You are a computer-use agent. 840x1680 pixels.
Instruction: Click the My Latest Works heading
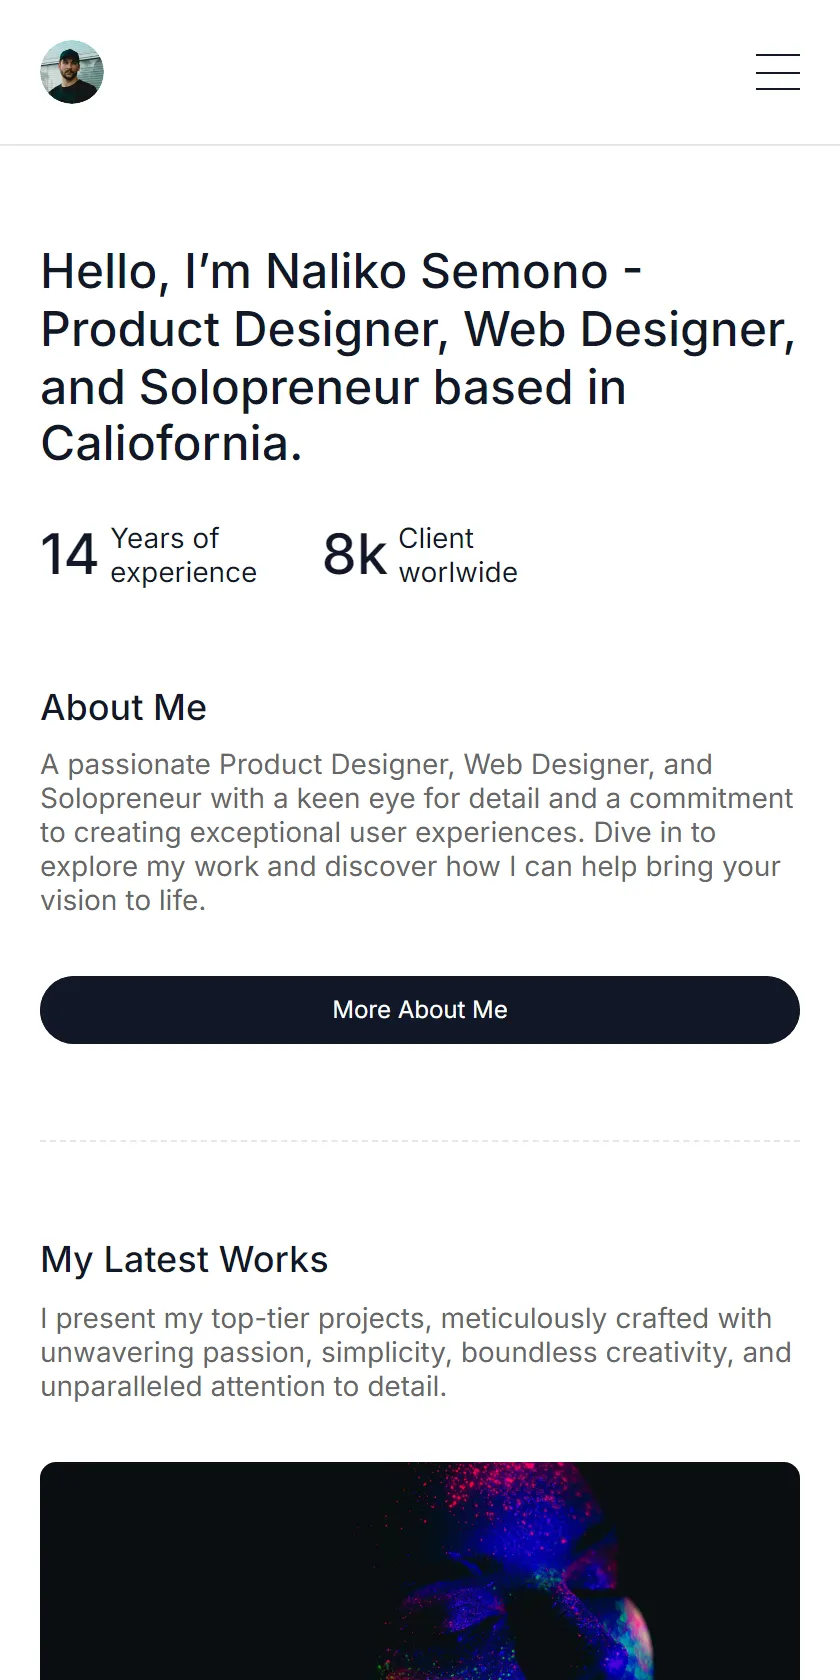point(184,1259)
